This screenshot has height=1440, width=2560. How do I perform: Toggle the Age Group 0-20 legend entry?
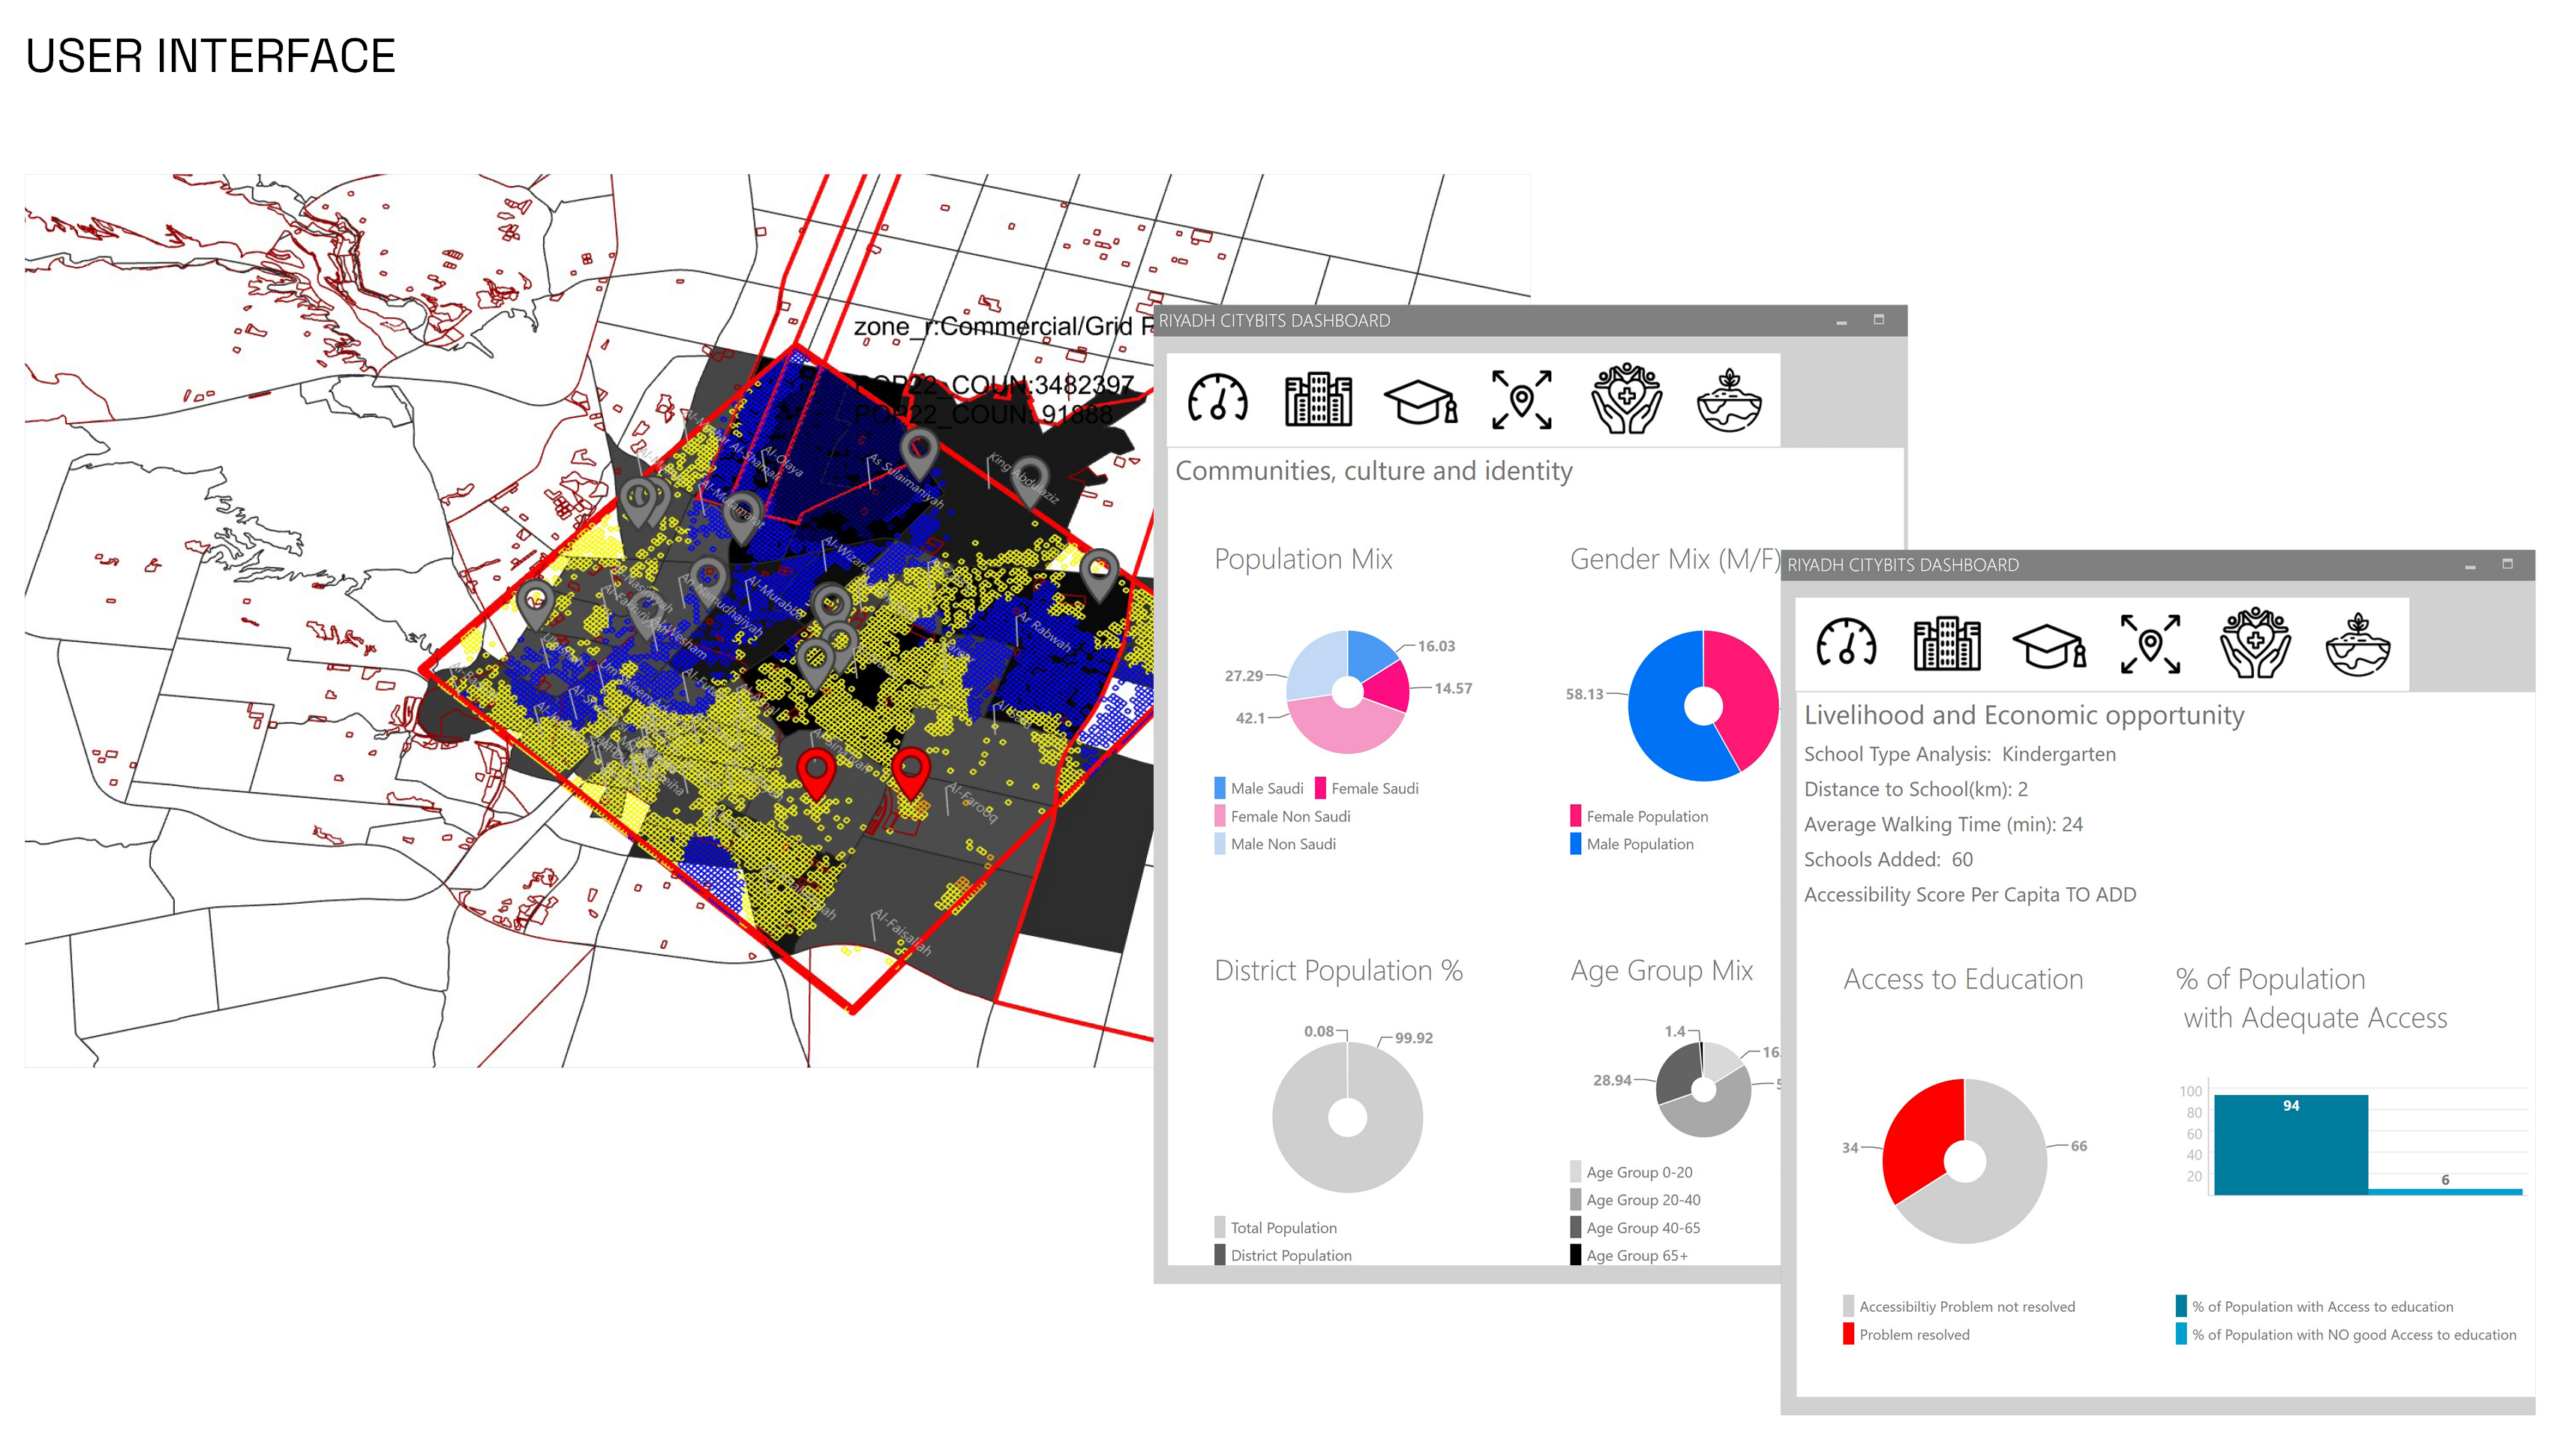(1632, 1172)
